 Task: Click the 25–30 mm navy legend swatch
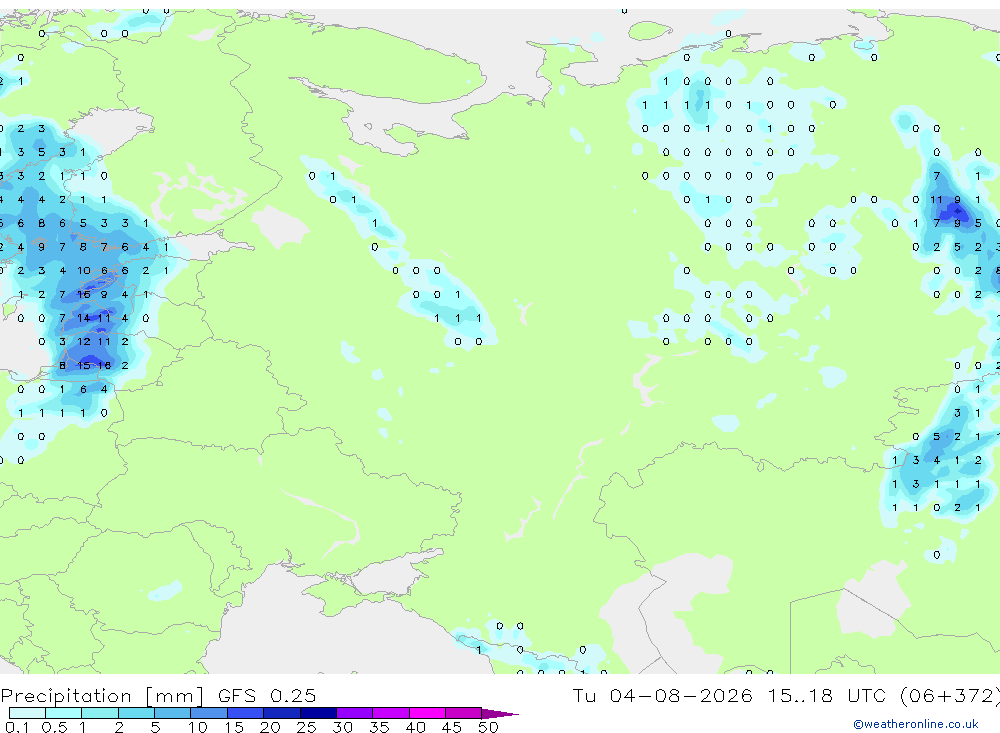pyautogui.click(x=318, y=713)
